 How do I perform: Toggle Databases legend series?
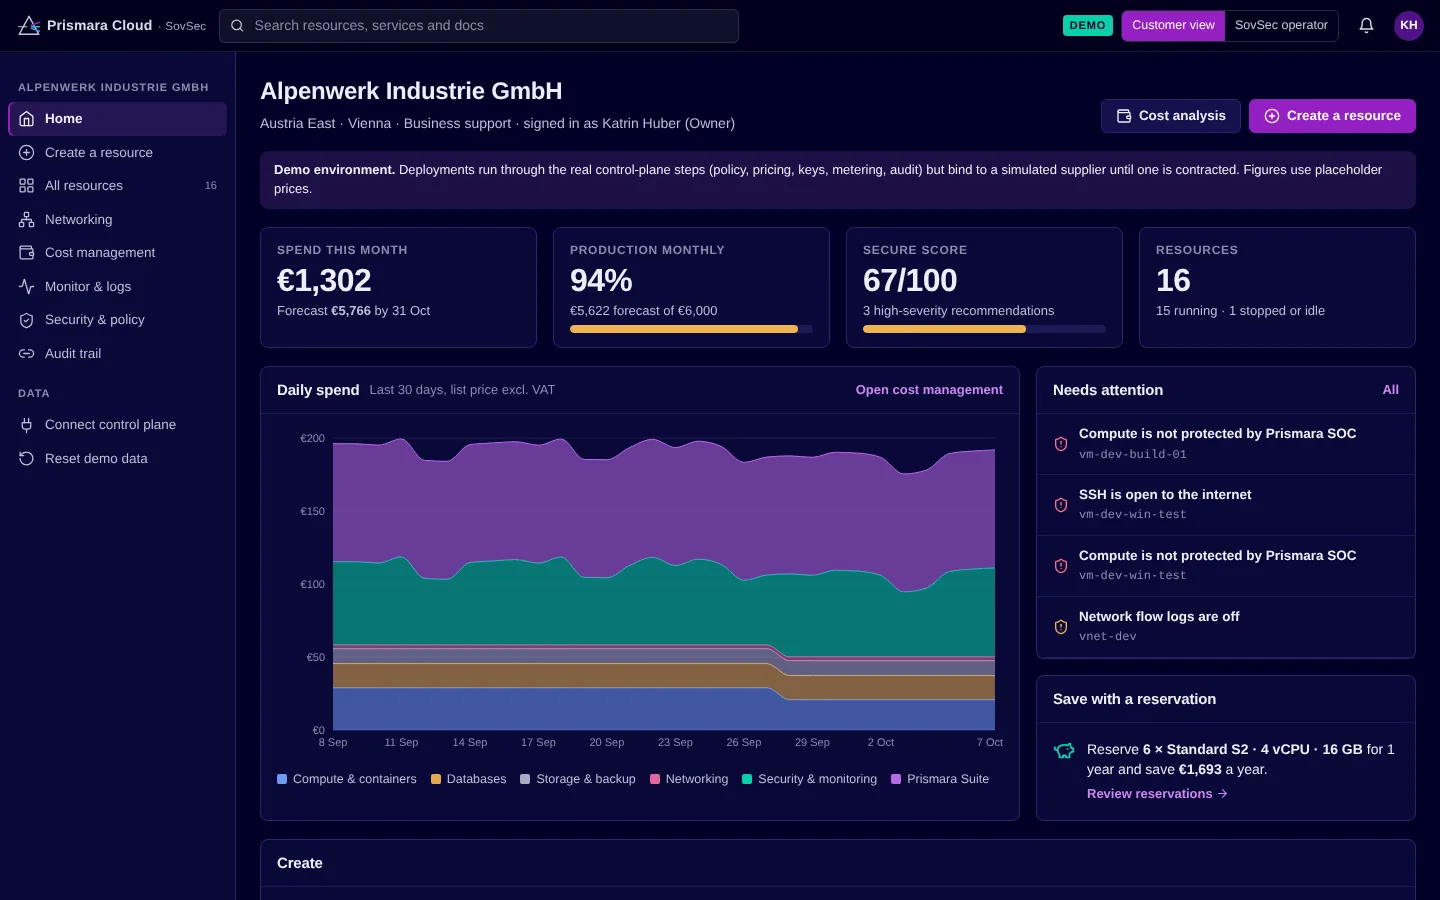469,779
